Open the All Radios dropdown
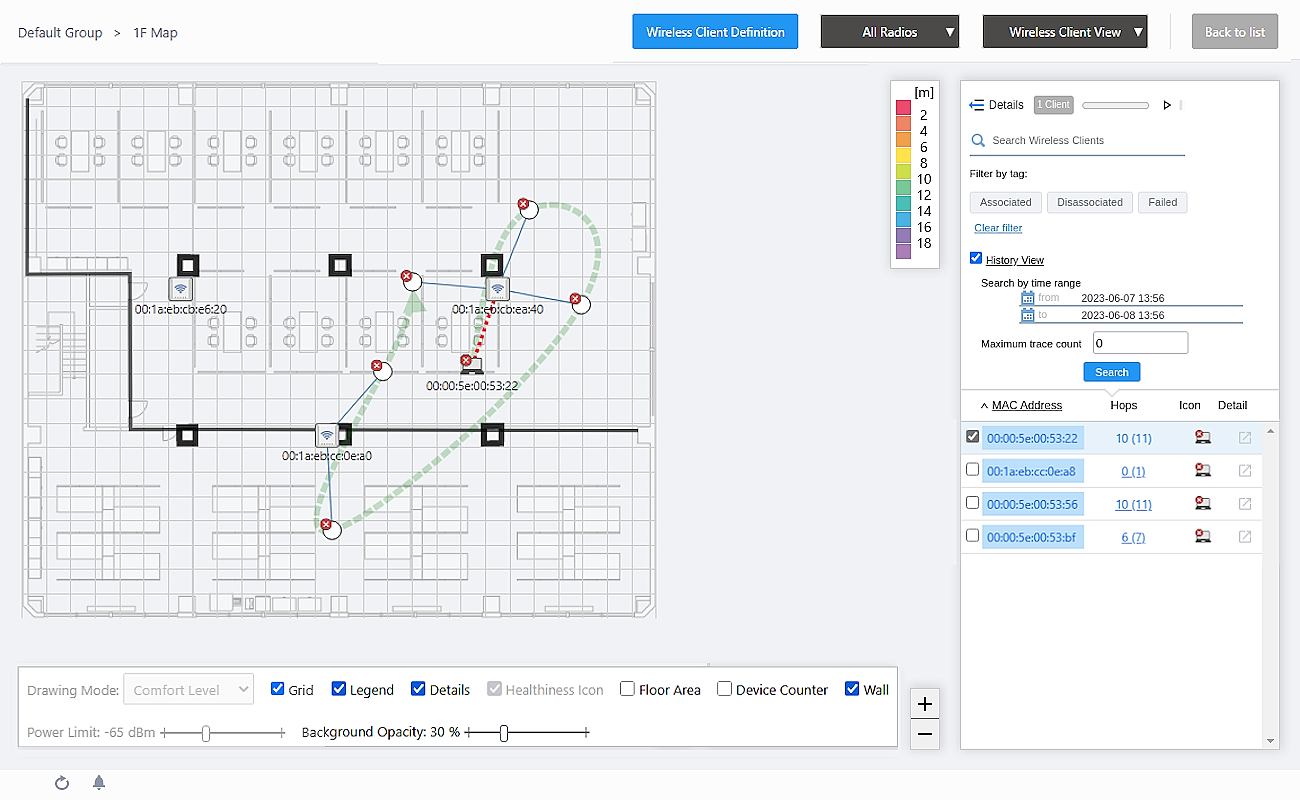Screen dimensions: 1300x800 coord(890,32)
